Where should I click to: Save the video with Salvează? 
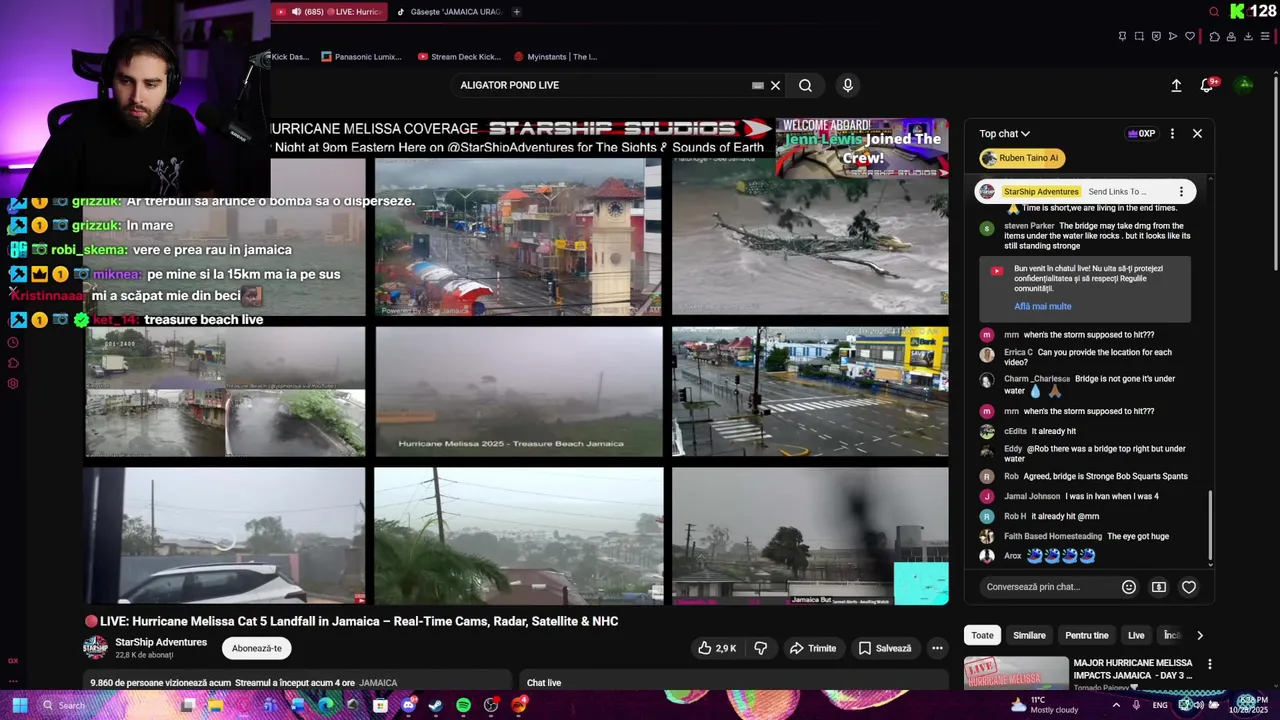click(885, 648)
